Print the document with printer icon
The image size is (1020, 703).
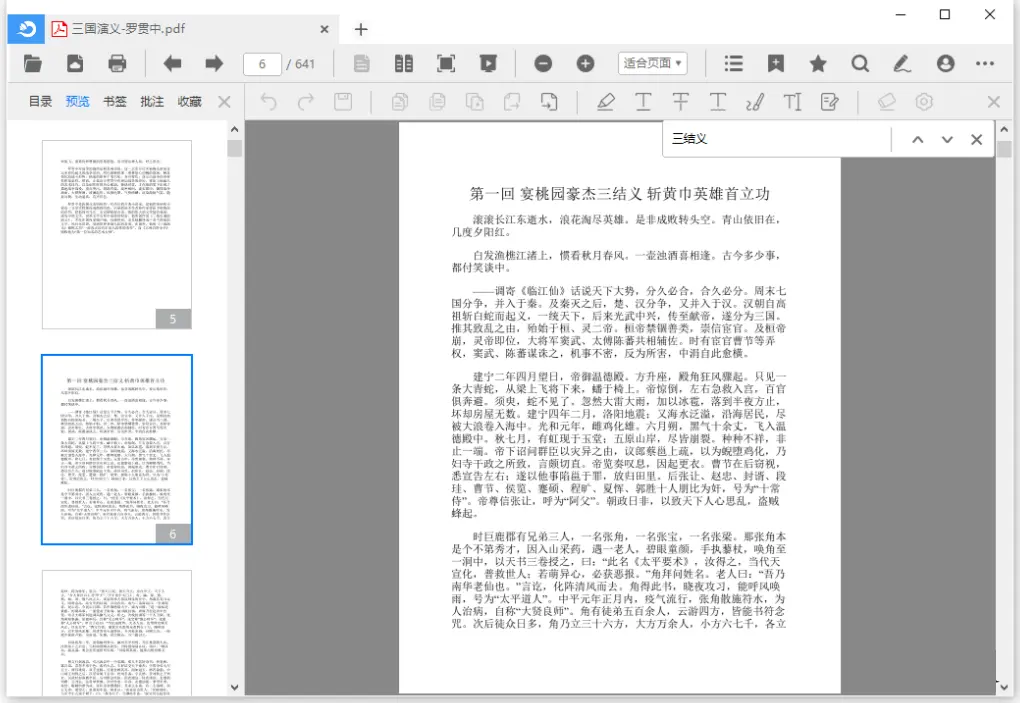pos(117,63)
